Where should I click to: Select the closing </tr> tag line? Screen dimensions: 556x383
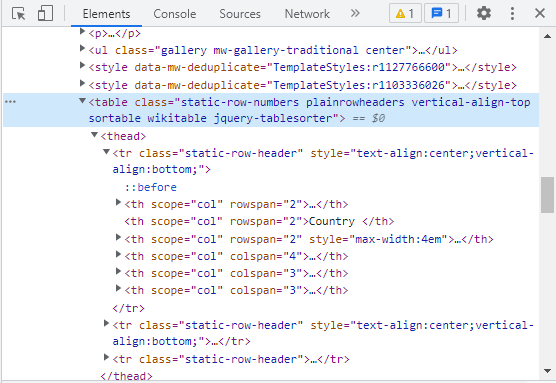pos(128,308)
